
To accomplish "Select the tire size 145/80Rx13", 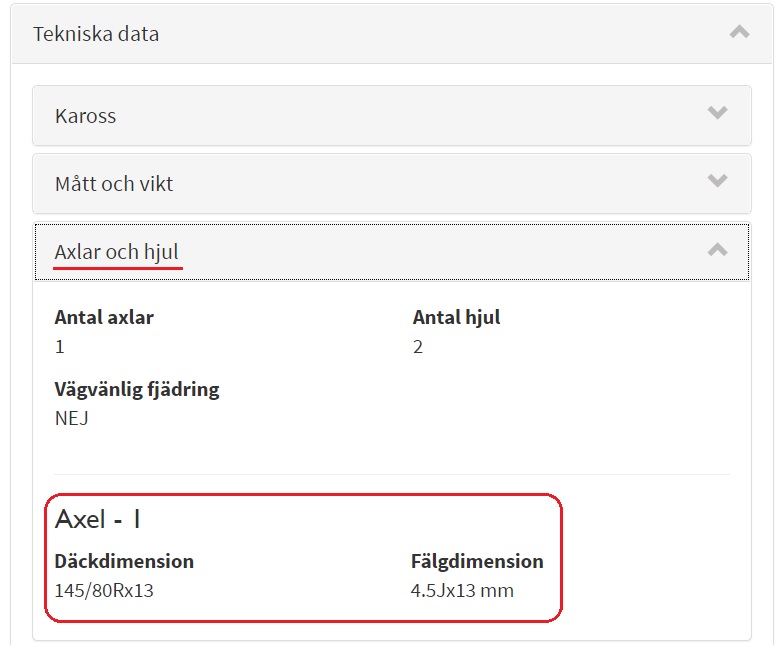I will (104, 590).
